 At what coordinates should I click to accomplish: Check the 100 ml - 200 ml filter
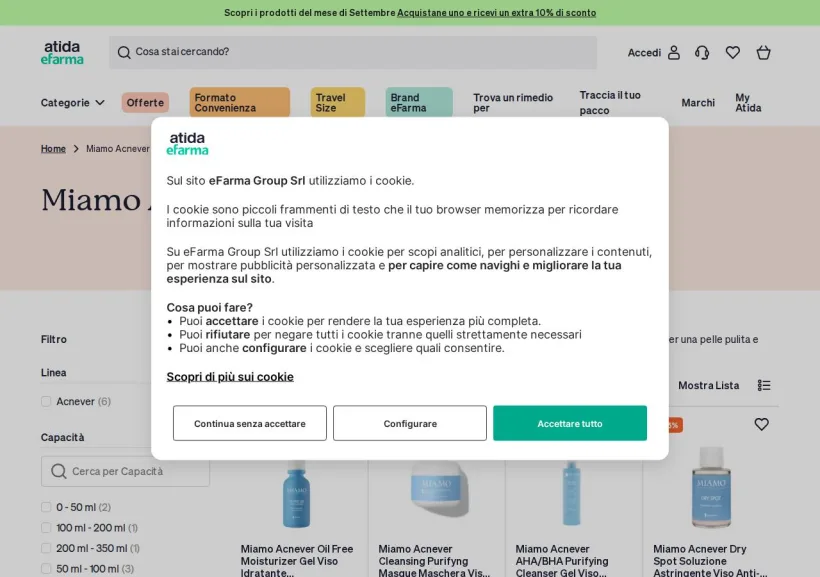(46, 528)
